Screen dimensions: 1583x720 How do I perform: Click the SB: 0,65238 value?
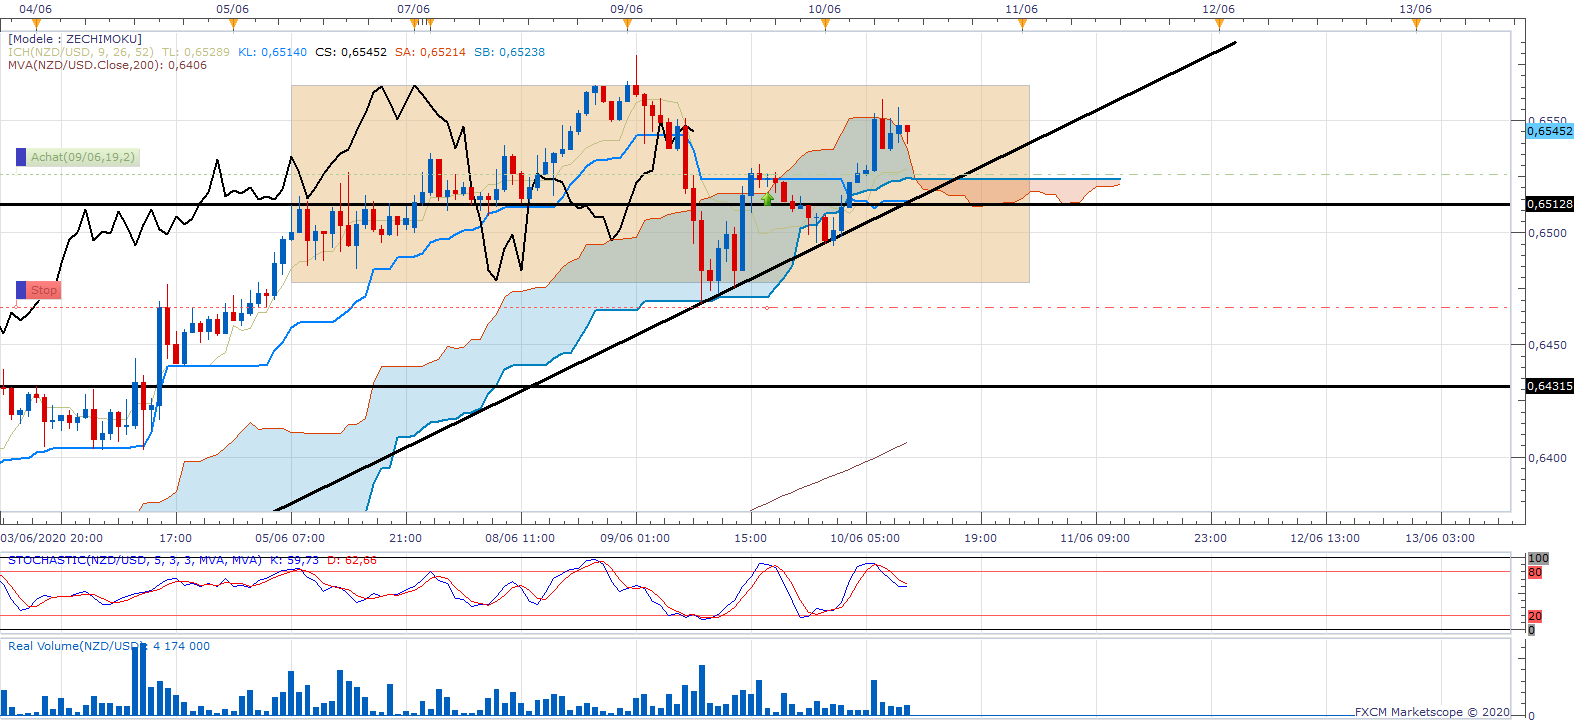coord(509,52)
